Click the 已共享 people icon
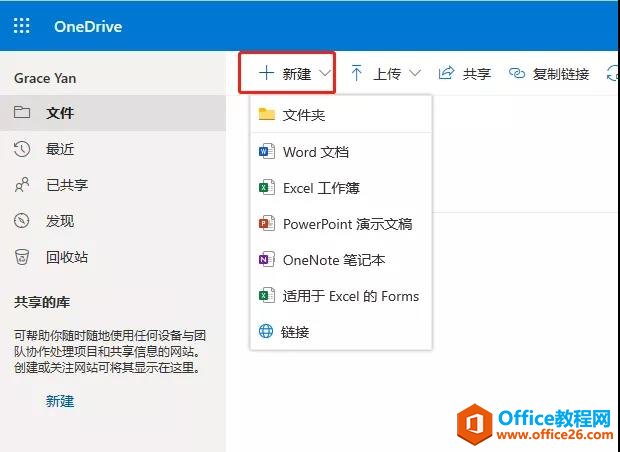 coord(22,185)
